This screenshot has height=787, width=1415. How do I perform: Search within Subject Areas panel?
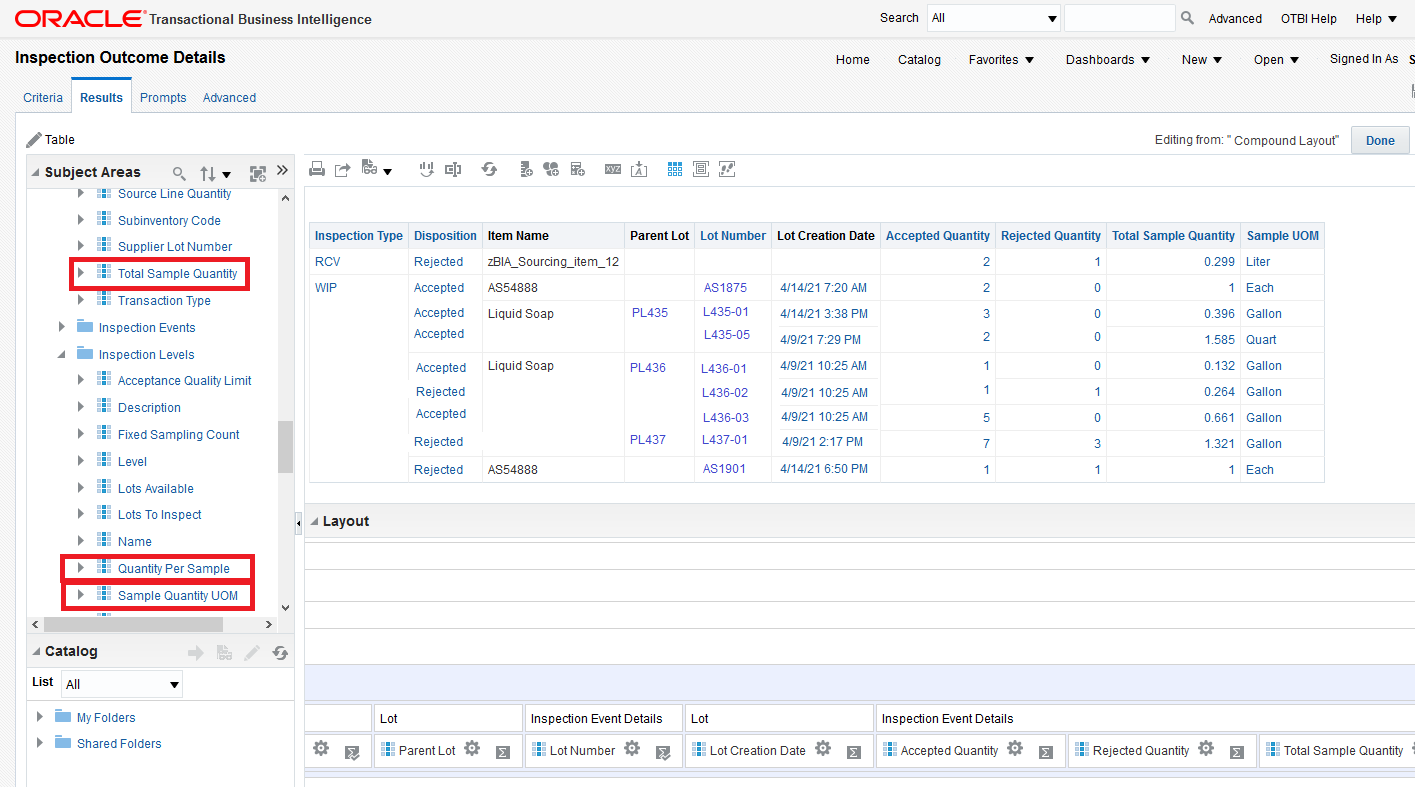click(x=180, y=173)
